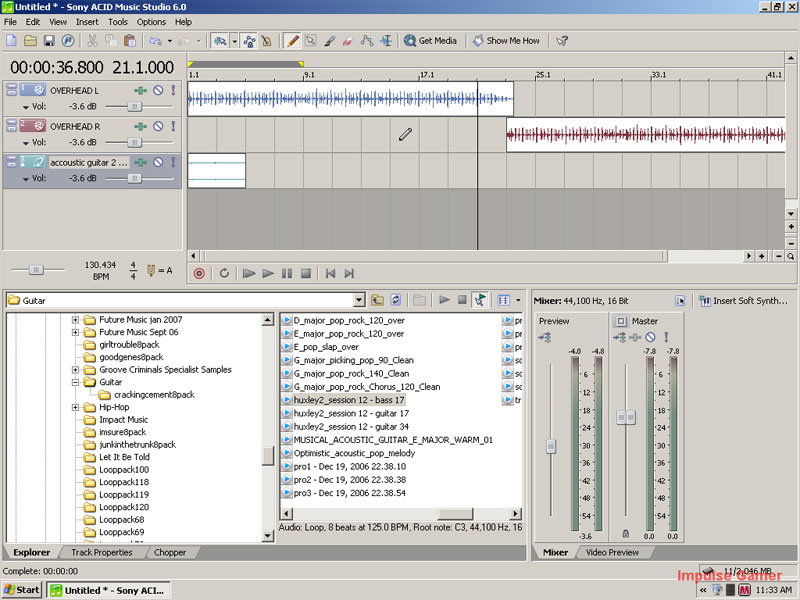The width and height of the screenshot is (800, 600).
Task: Go up one folder level in Explorer
Action: click(x=377, y=300)
